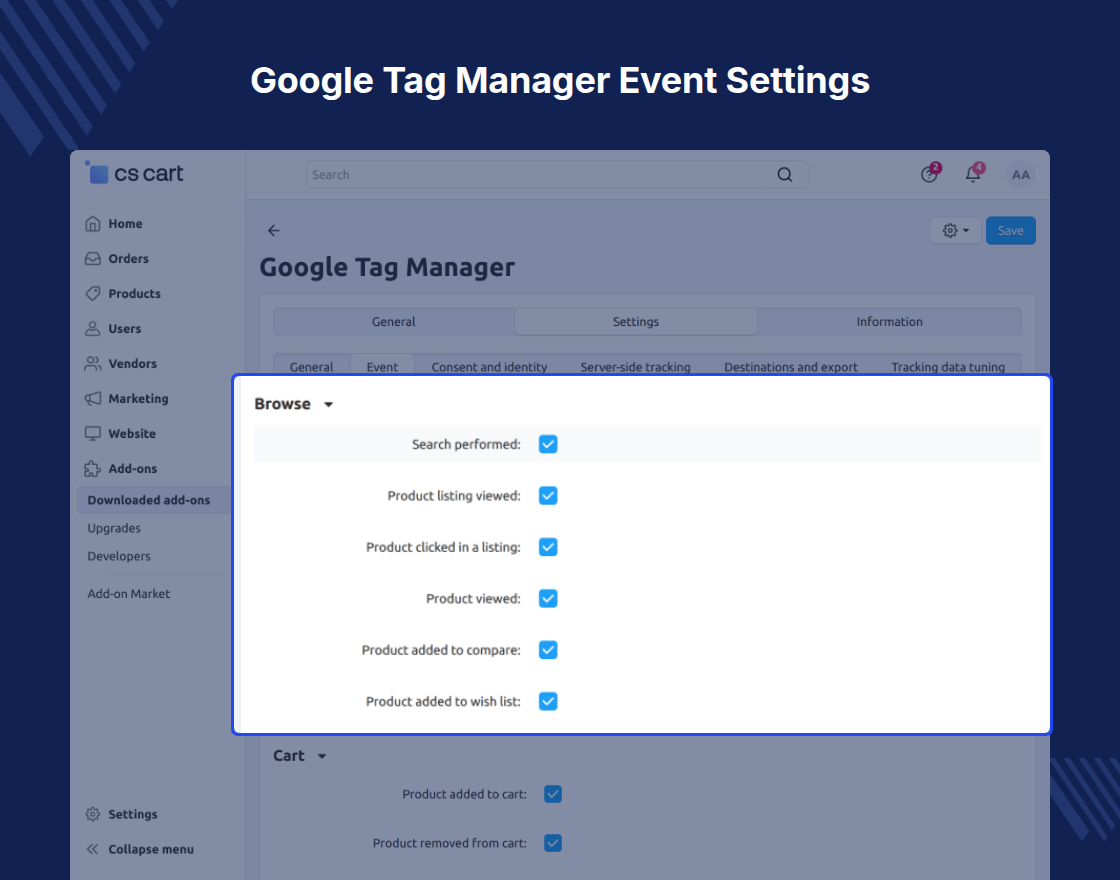
Task: Toggle Product added to wish list checkbox
Action: point(548,701)
